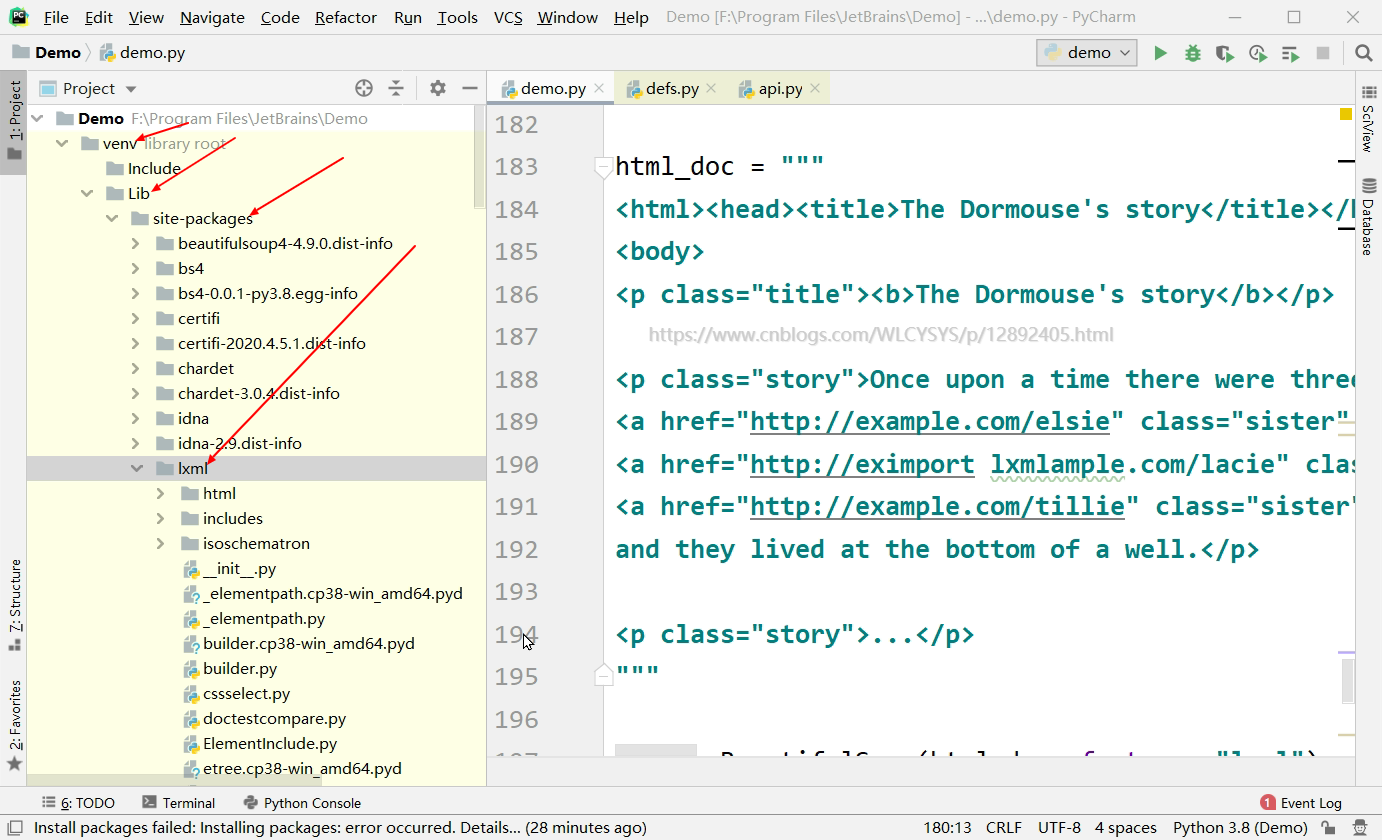Open the demo run configuration dropdown

click(1086, 53)
